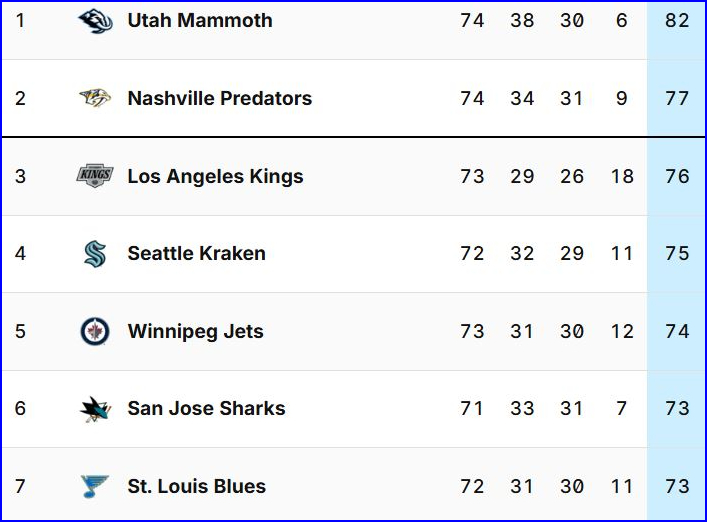
Task: Open the Nashville Predators team link
Action: (x=220, y=98)
